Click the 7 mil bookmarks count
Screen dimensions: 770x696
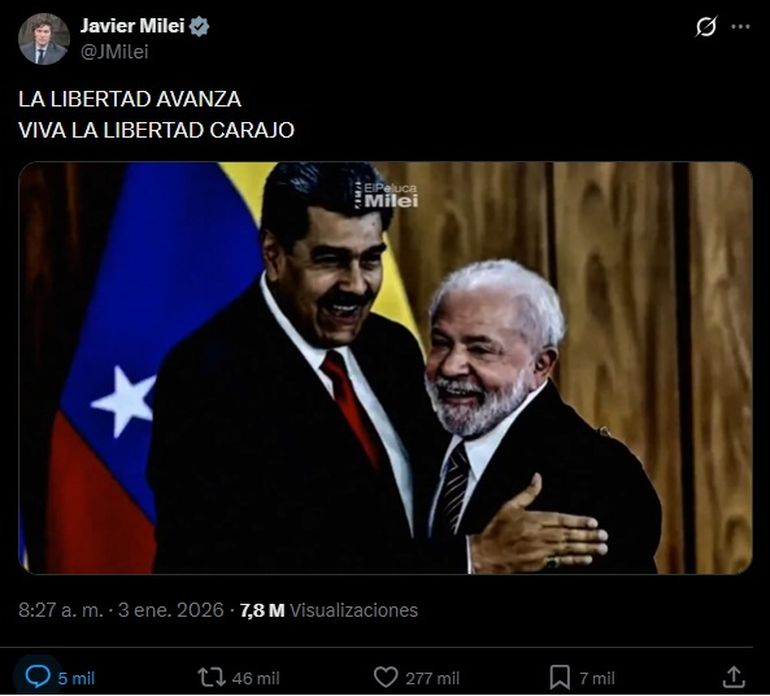[597, 678]
